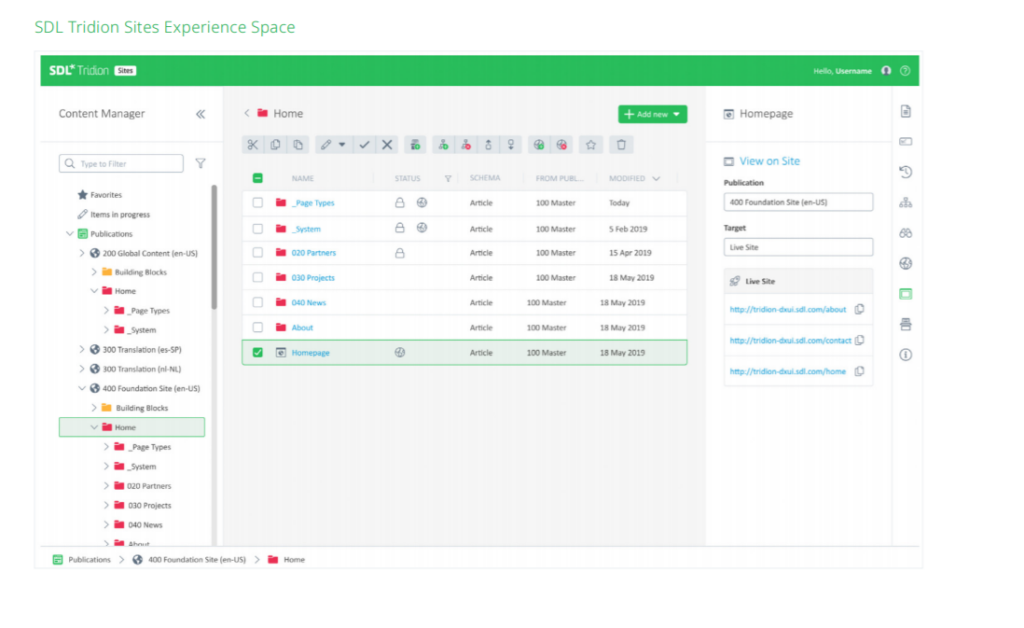
Task: Click the filter funnel beside Type to Filter
Action: 200,163
